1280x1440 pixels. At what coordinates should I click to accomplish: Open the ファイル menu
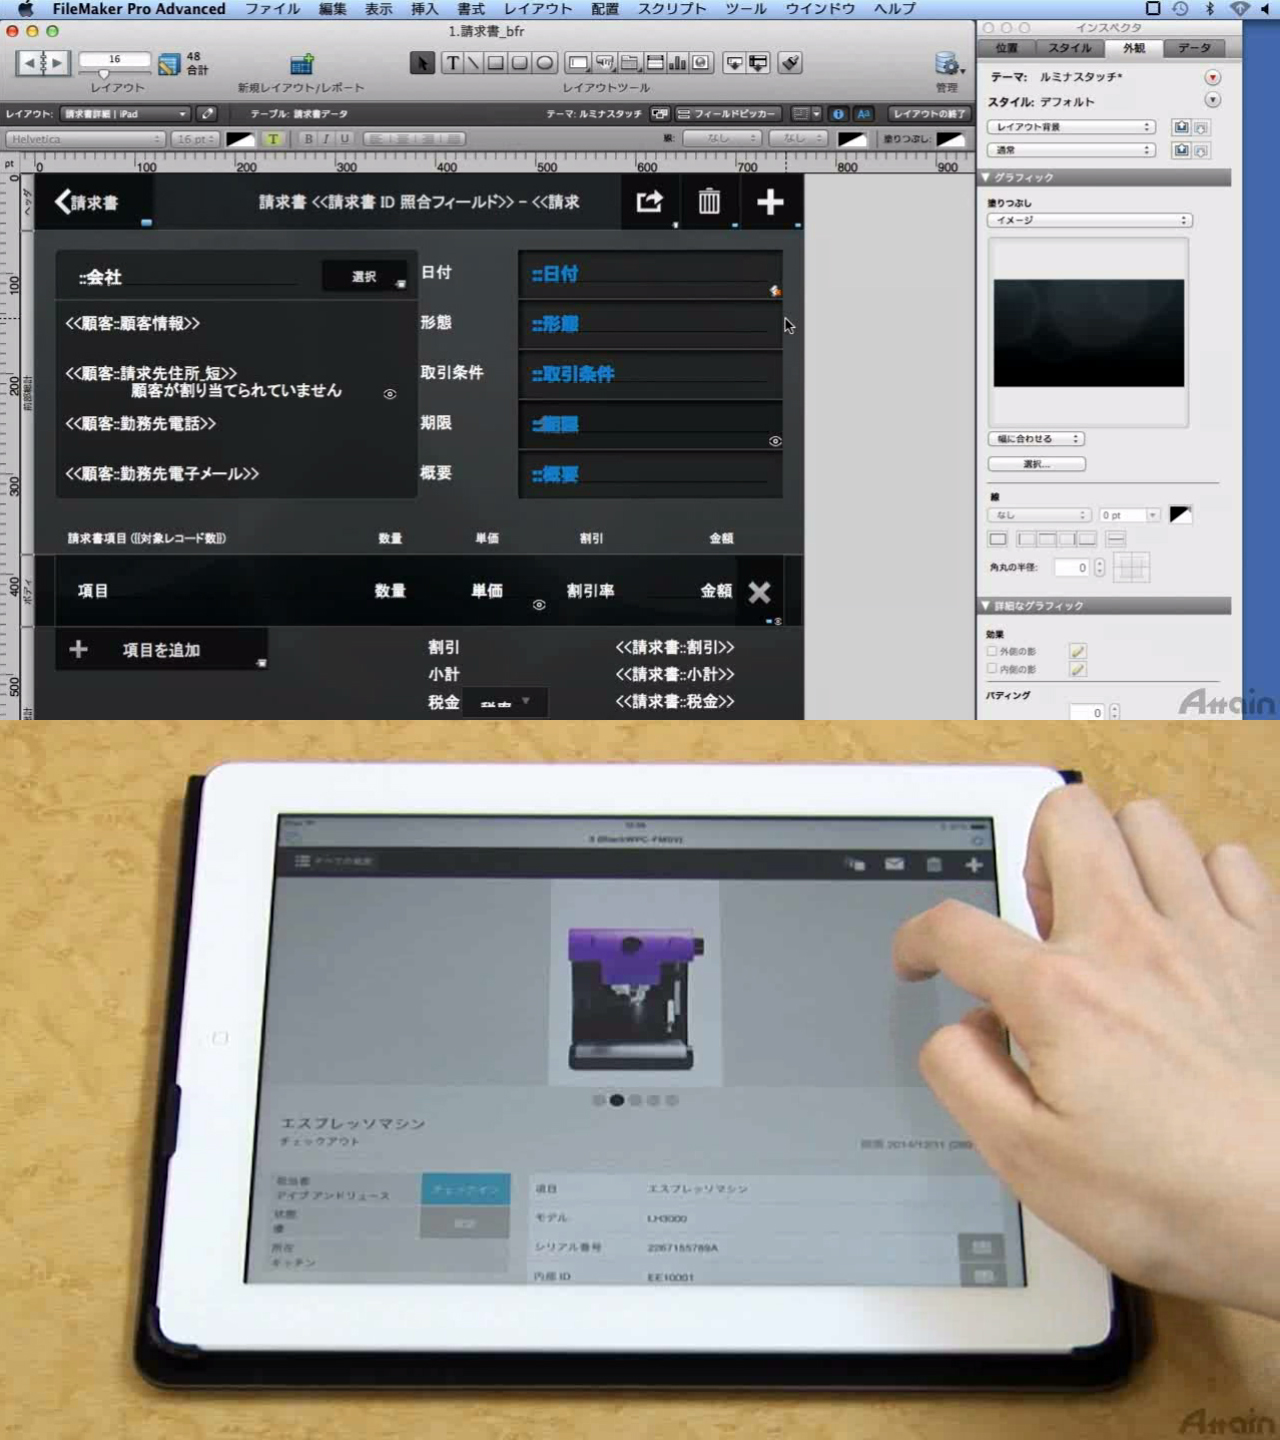pyautogui.click(x=272, y=9)
